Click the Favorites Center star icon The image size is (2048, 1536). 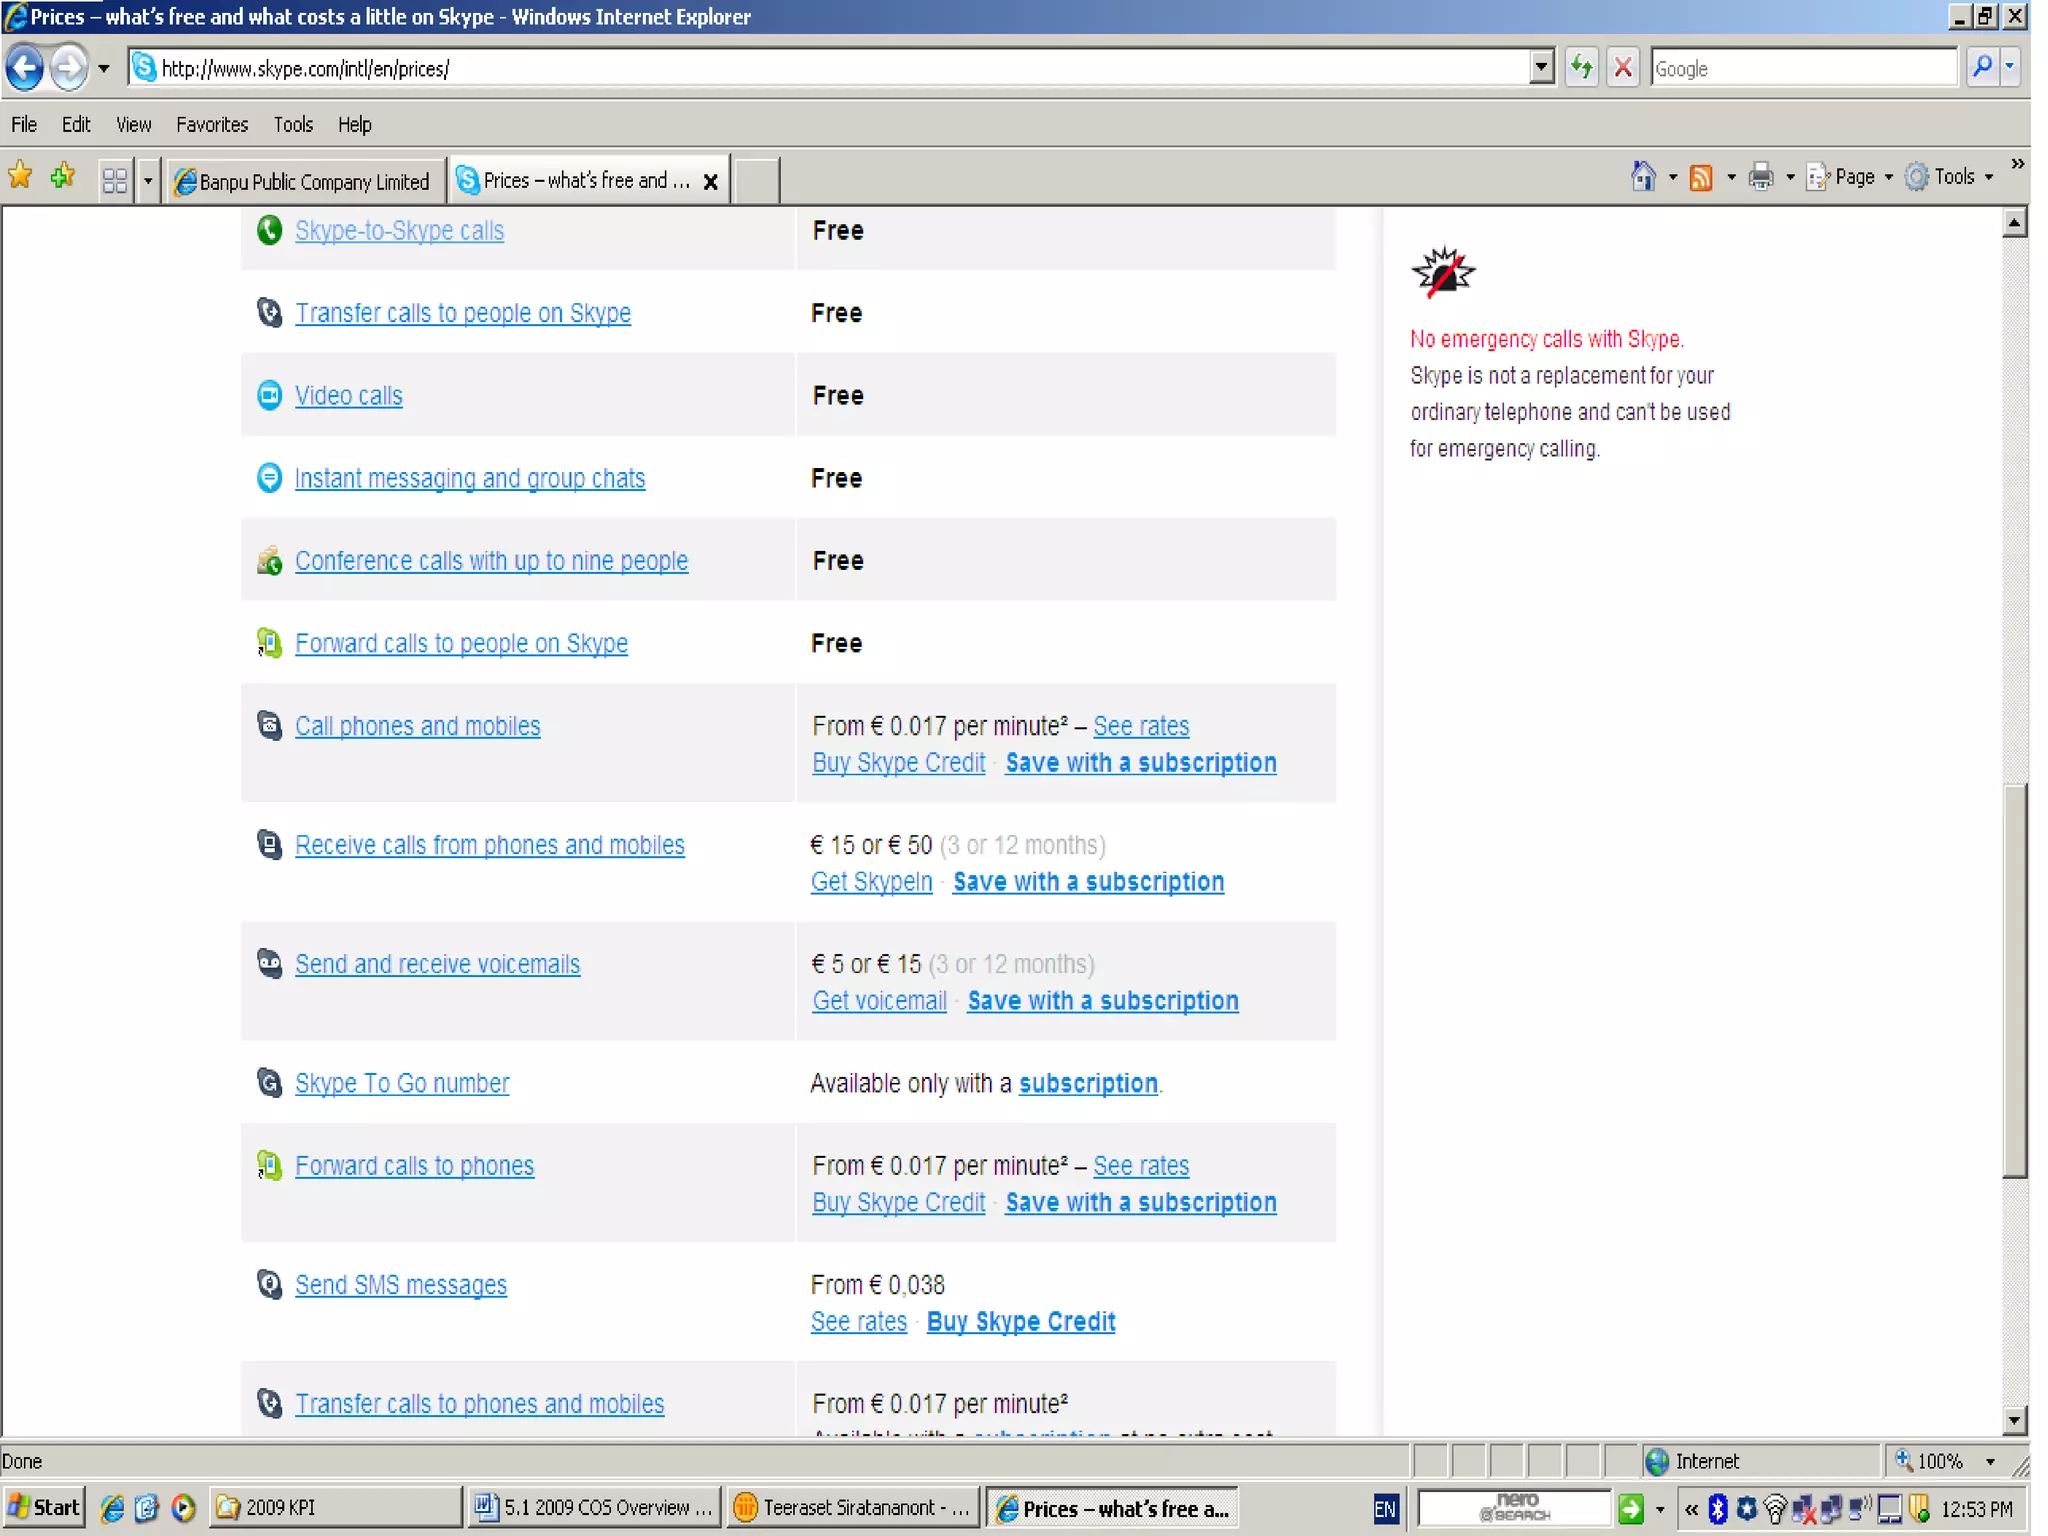20,177
